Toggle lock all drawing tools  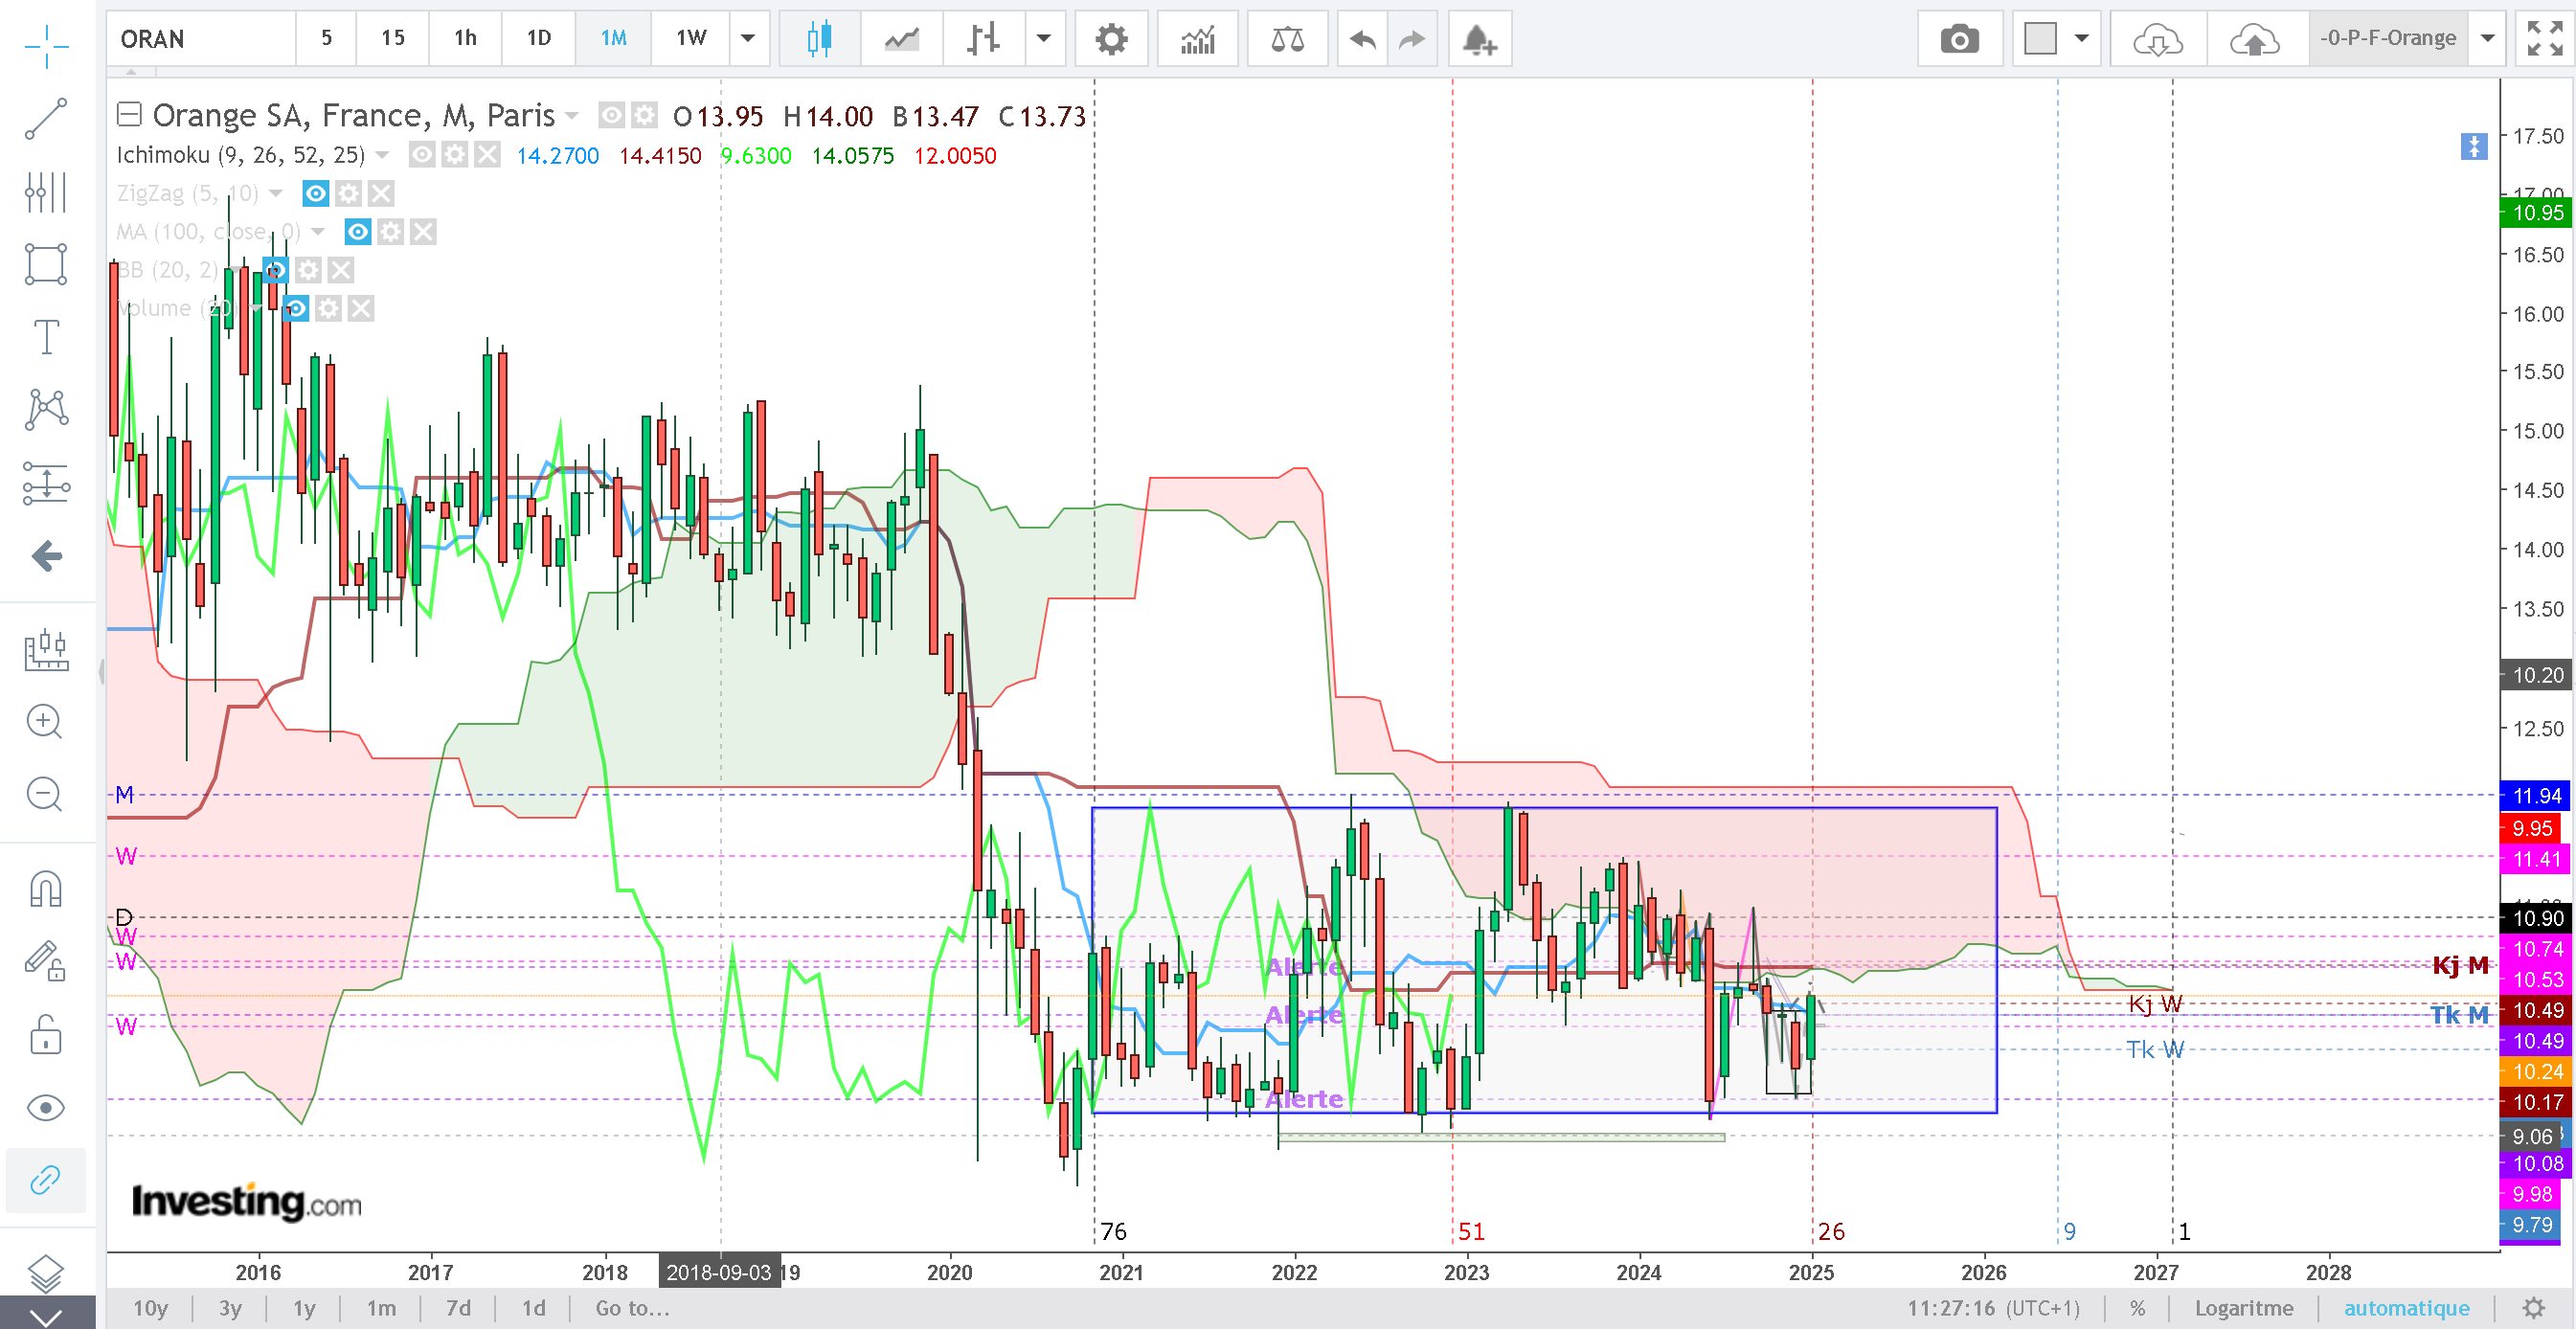[46, 1034]
